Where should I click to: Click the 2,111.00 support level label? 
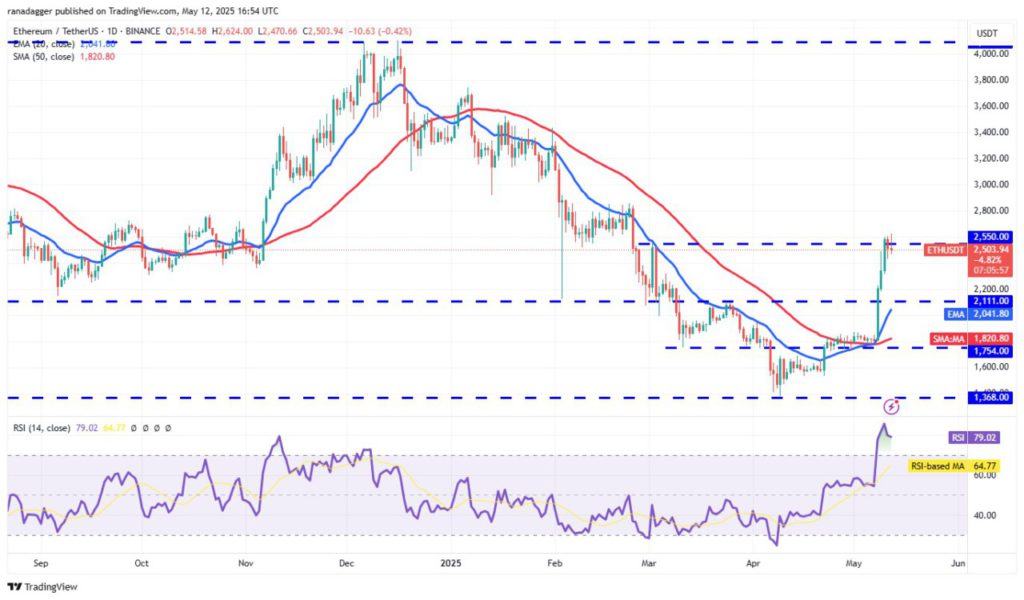991,300
